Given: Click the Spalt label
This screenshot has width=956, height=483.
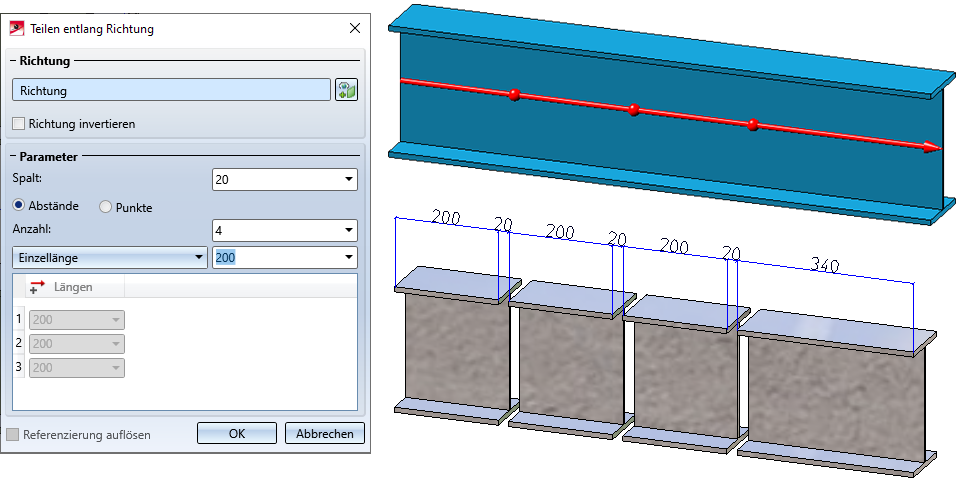Looking at the screenshot, I should 27,178.
